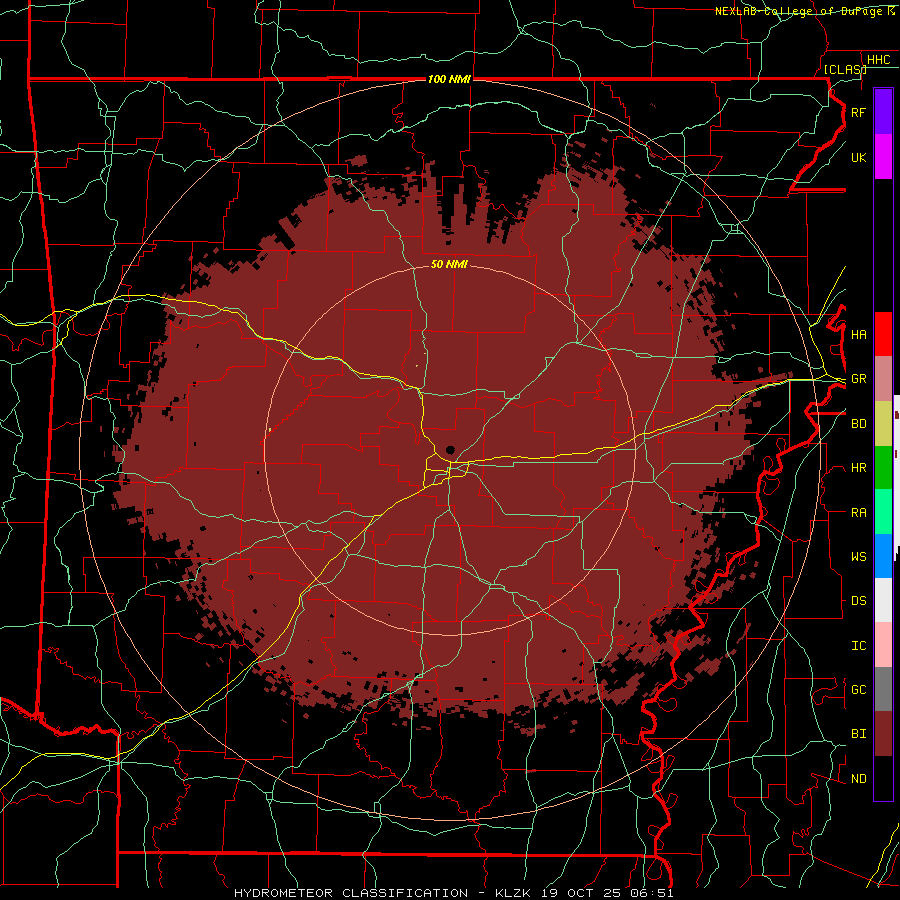Click the 'IC' legend label

pyautogui.click(x=858, y=646)
